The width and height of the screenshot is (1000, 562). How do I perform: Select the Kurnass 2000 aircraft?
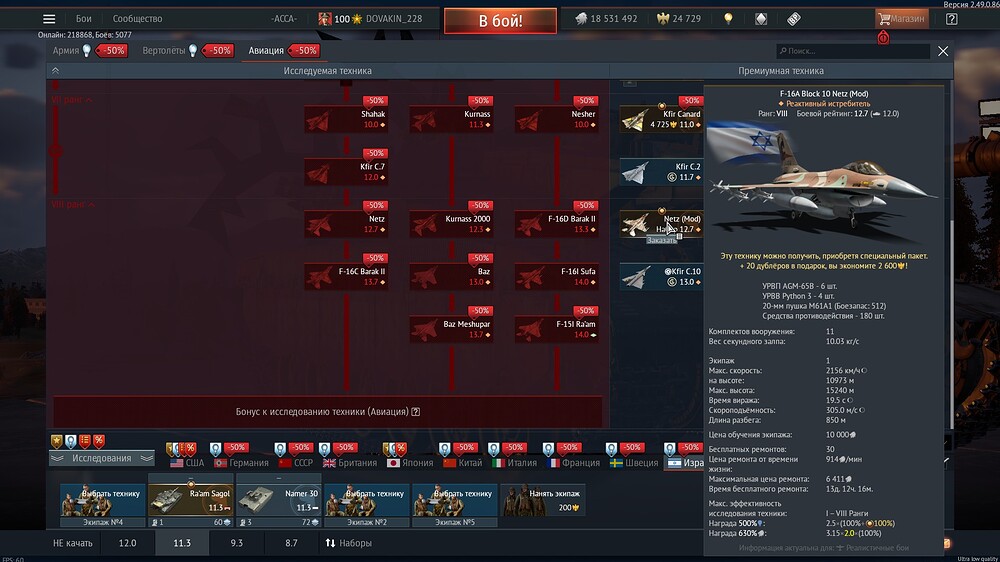coord(451,224)
